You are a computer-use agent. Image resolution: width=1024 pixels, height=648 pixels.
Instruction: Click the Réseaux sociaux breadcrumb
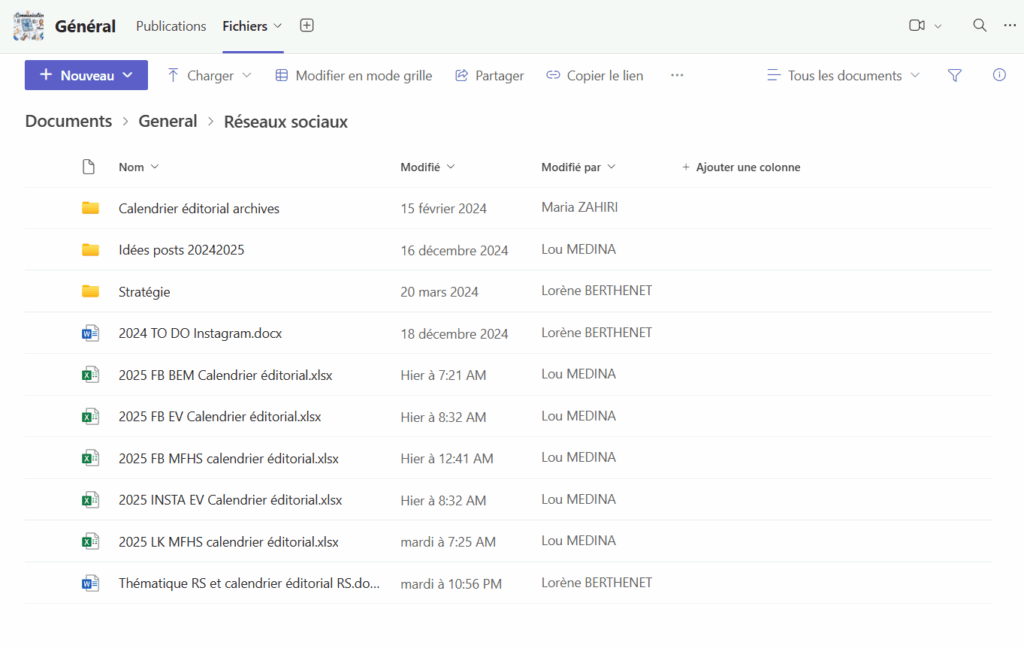click(286, 122)
